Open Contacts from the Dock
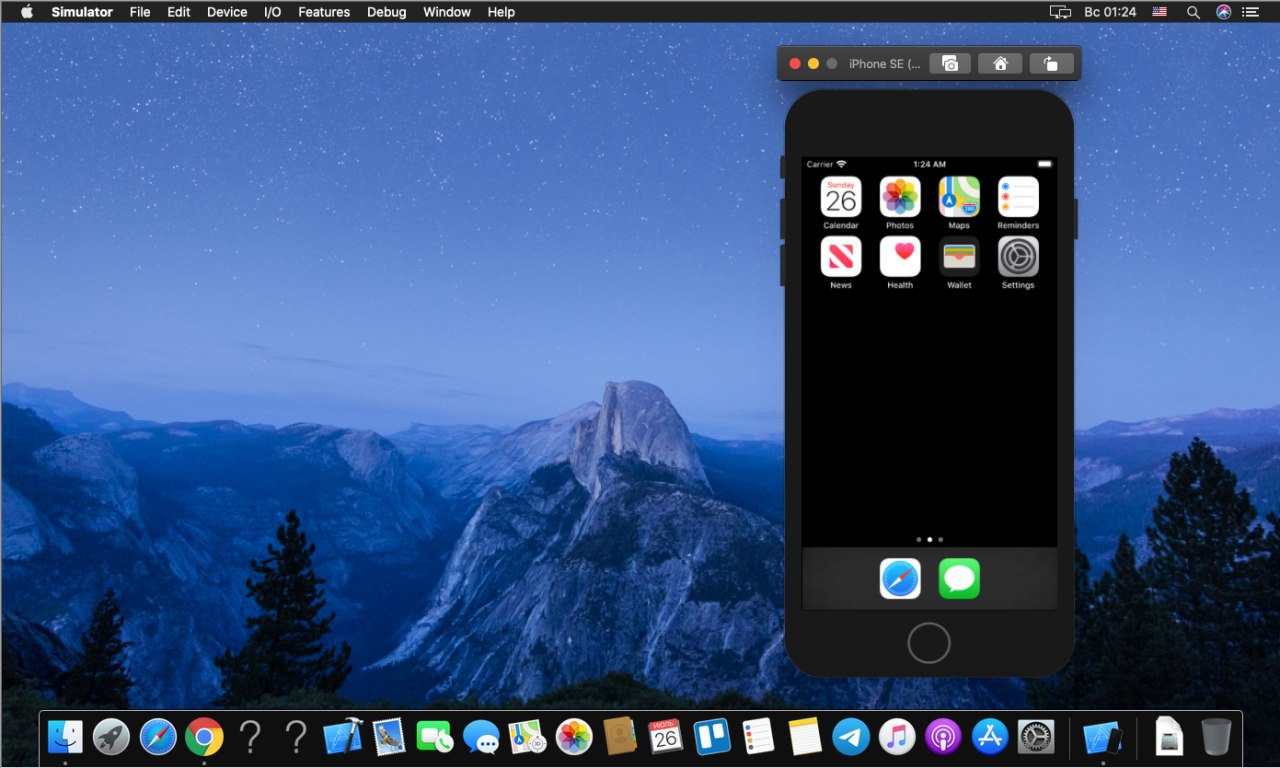 coord(620,738)
